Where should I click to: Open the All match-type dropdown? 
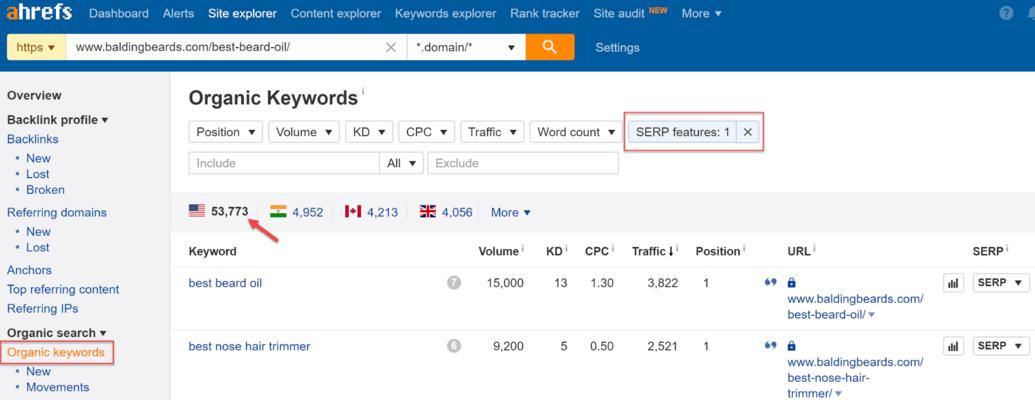pos(401,163)
